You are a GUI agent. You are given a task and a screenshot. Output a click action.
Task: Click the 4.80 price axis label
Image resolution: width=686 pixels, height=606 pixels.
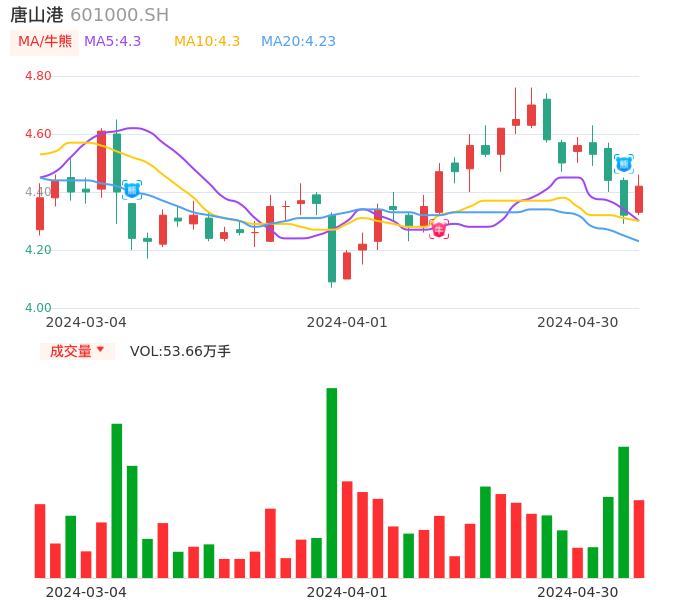(38, 76)
